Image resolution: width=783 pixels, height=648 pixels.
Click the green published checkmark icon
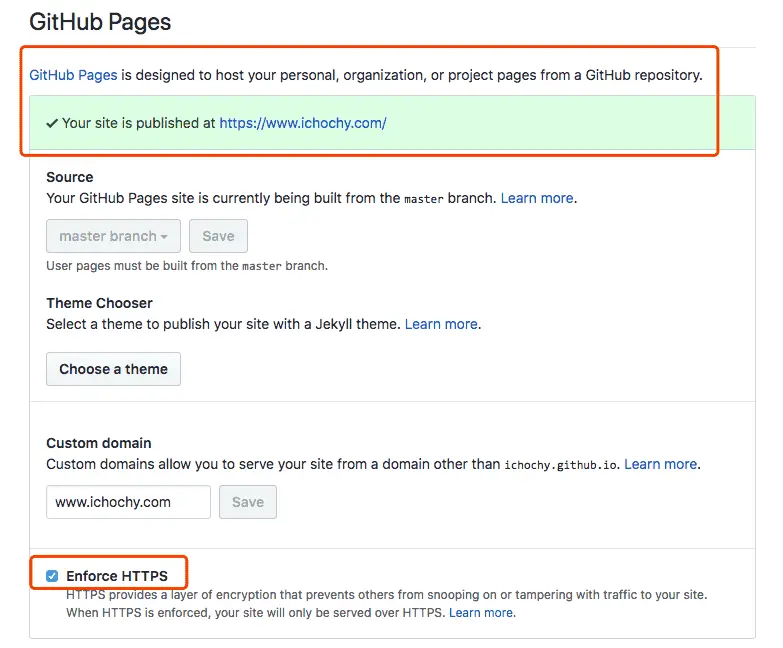tap(51, 123)
